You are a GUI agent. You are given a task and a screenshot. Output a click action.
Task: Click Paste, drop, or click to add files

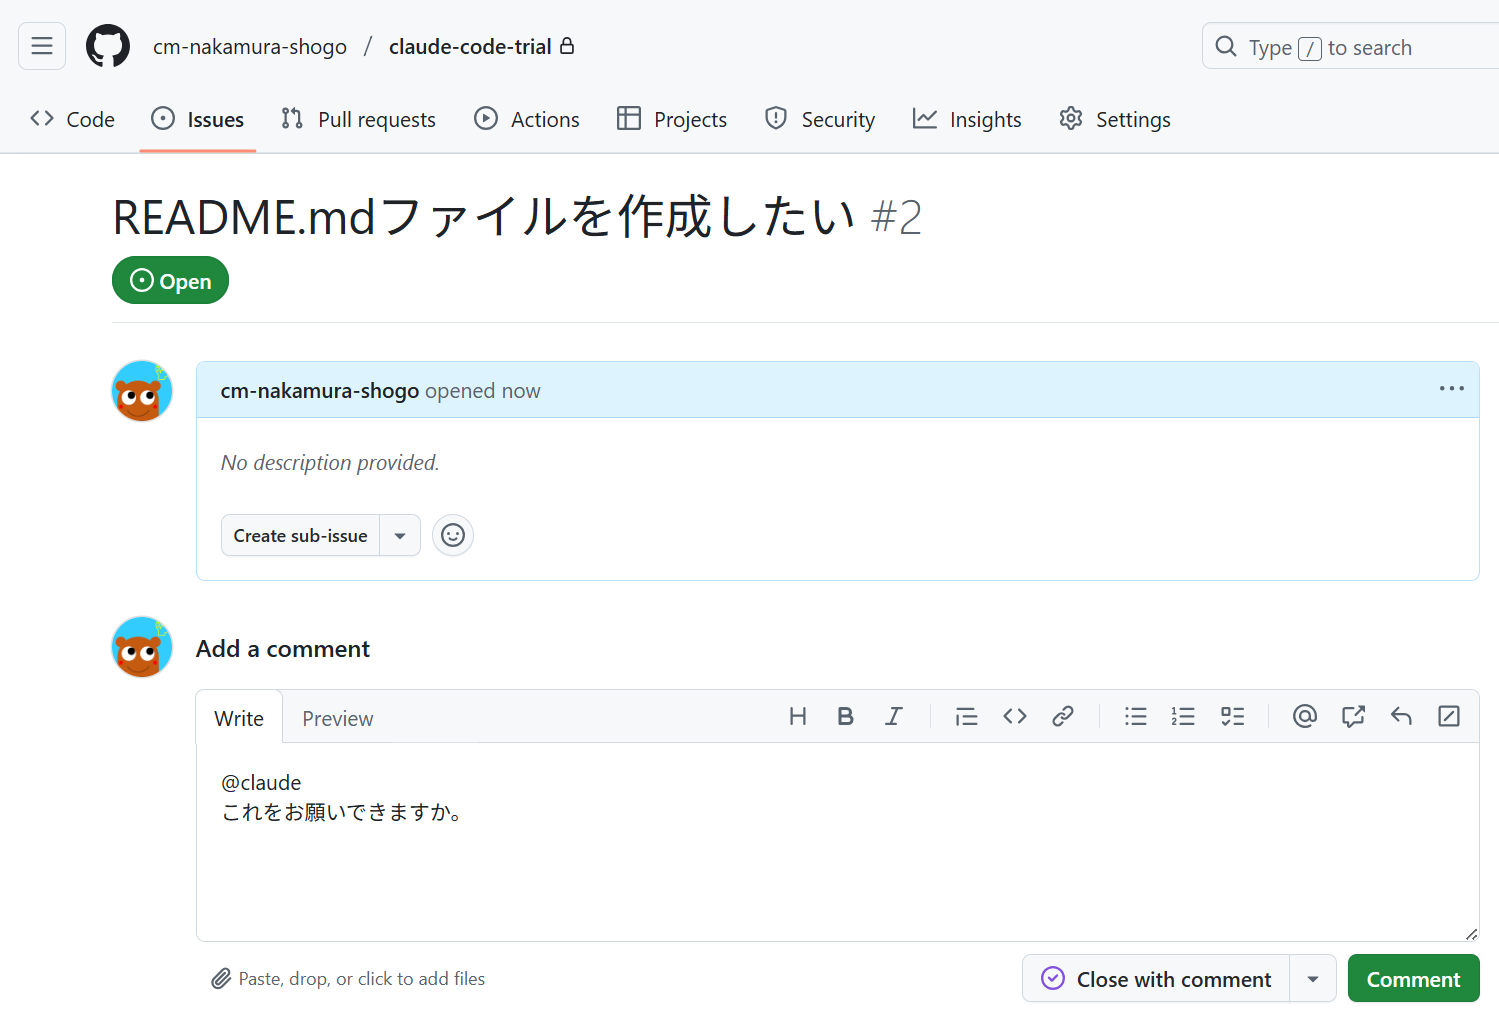click(x=348, y=979)
